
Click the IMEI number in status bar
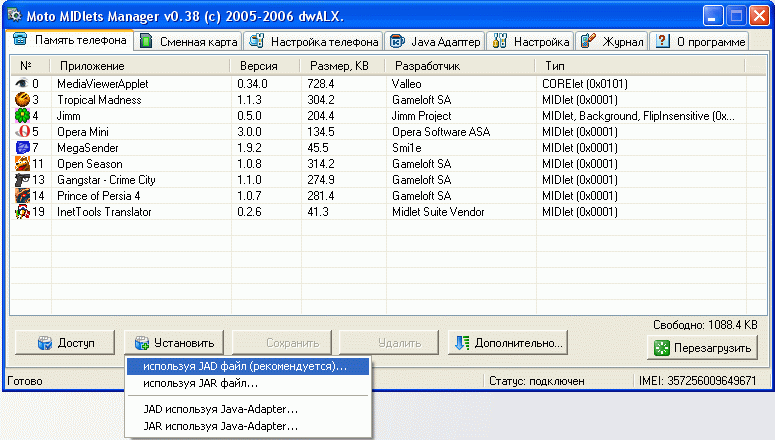click(x=697, y=381)
